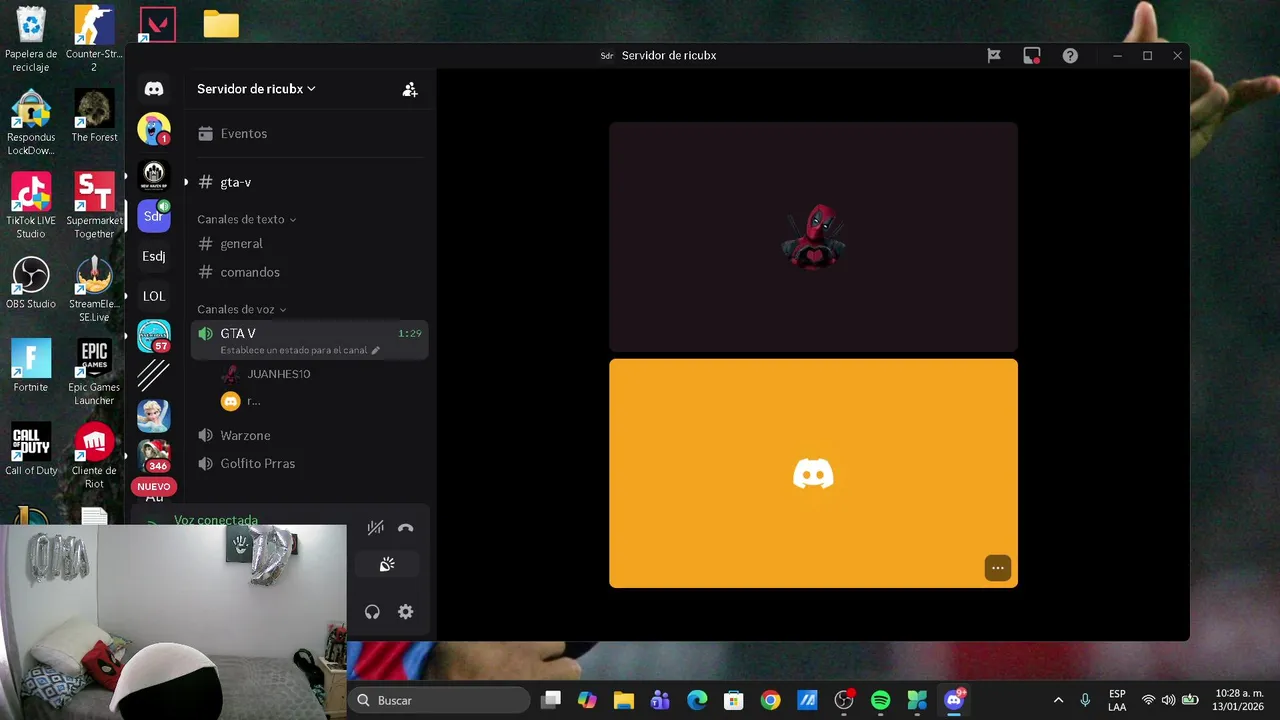Open the soundboard button
The width and height of the screenshot is (1280, 720).
tap(387, 565)
